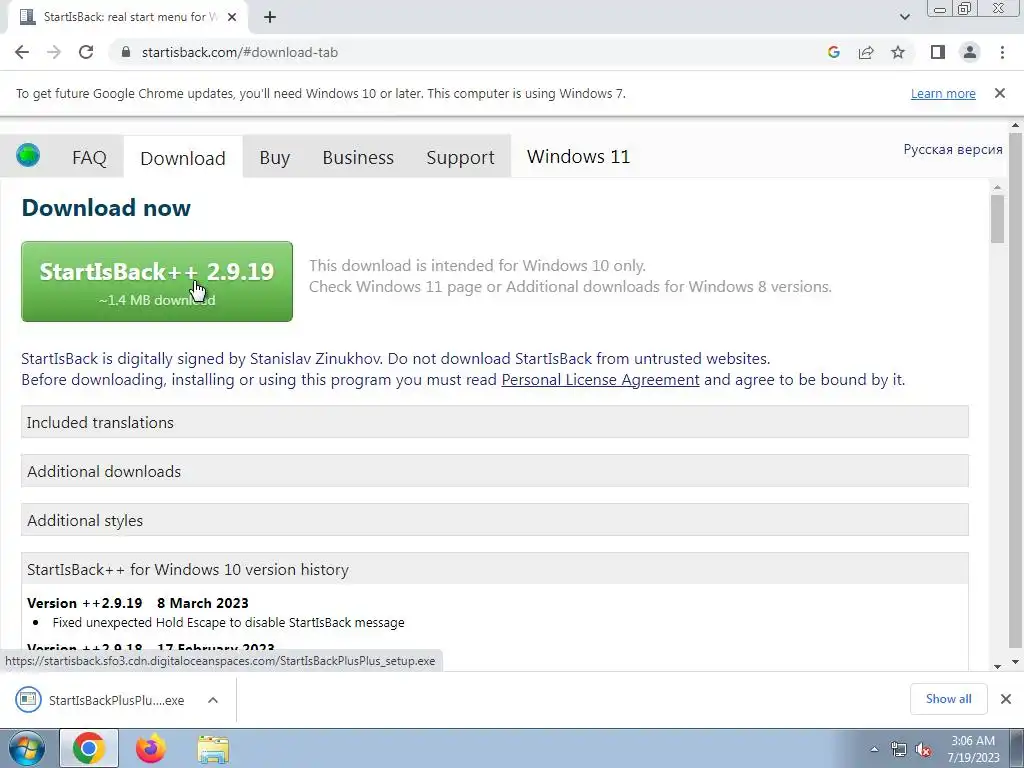Click the inner scrollbar up arrow
The image size is (1024, 768).
pos(997,187)
